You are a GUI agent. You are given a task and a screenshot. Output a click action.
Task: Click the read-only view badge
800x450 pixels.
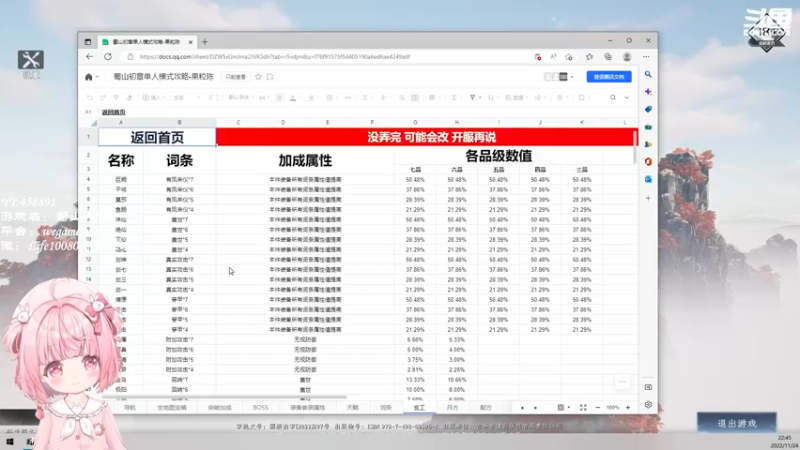pyautogui.click(x=236, y=77)
